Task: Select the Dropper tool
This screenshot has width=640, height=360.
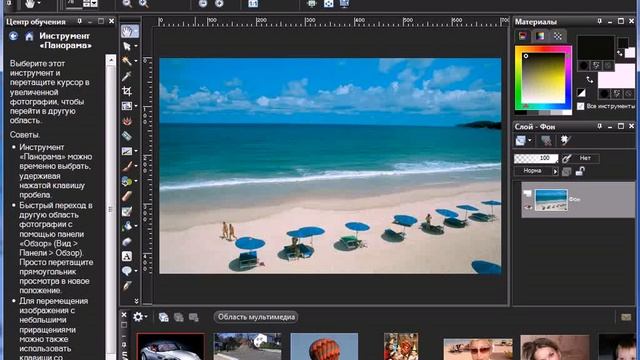Action: 127,76
